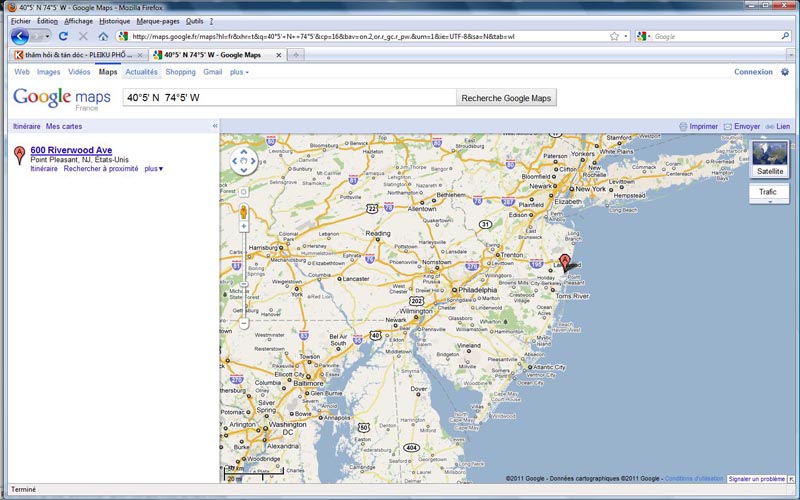
Task: Open Vidéos in Google bar
Action: 79,72
